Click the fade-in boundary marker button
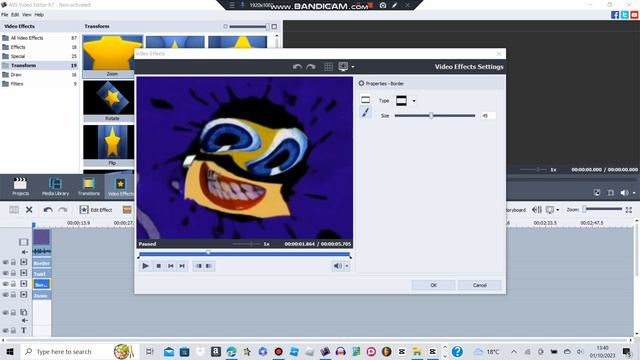 point(199,266)
